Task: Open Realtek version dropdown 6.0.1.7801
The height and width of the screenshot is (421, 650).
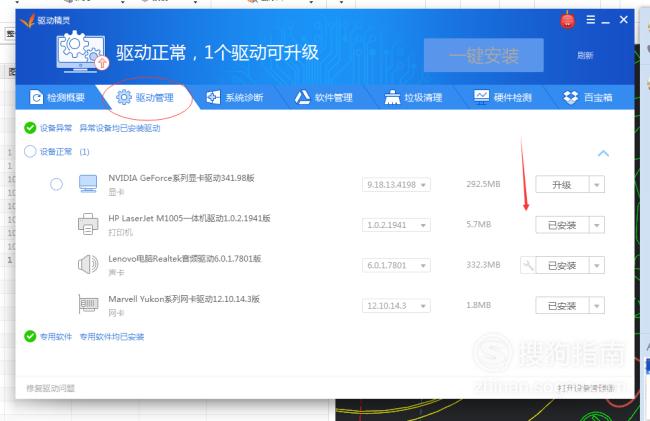Action: coord(396,265)
